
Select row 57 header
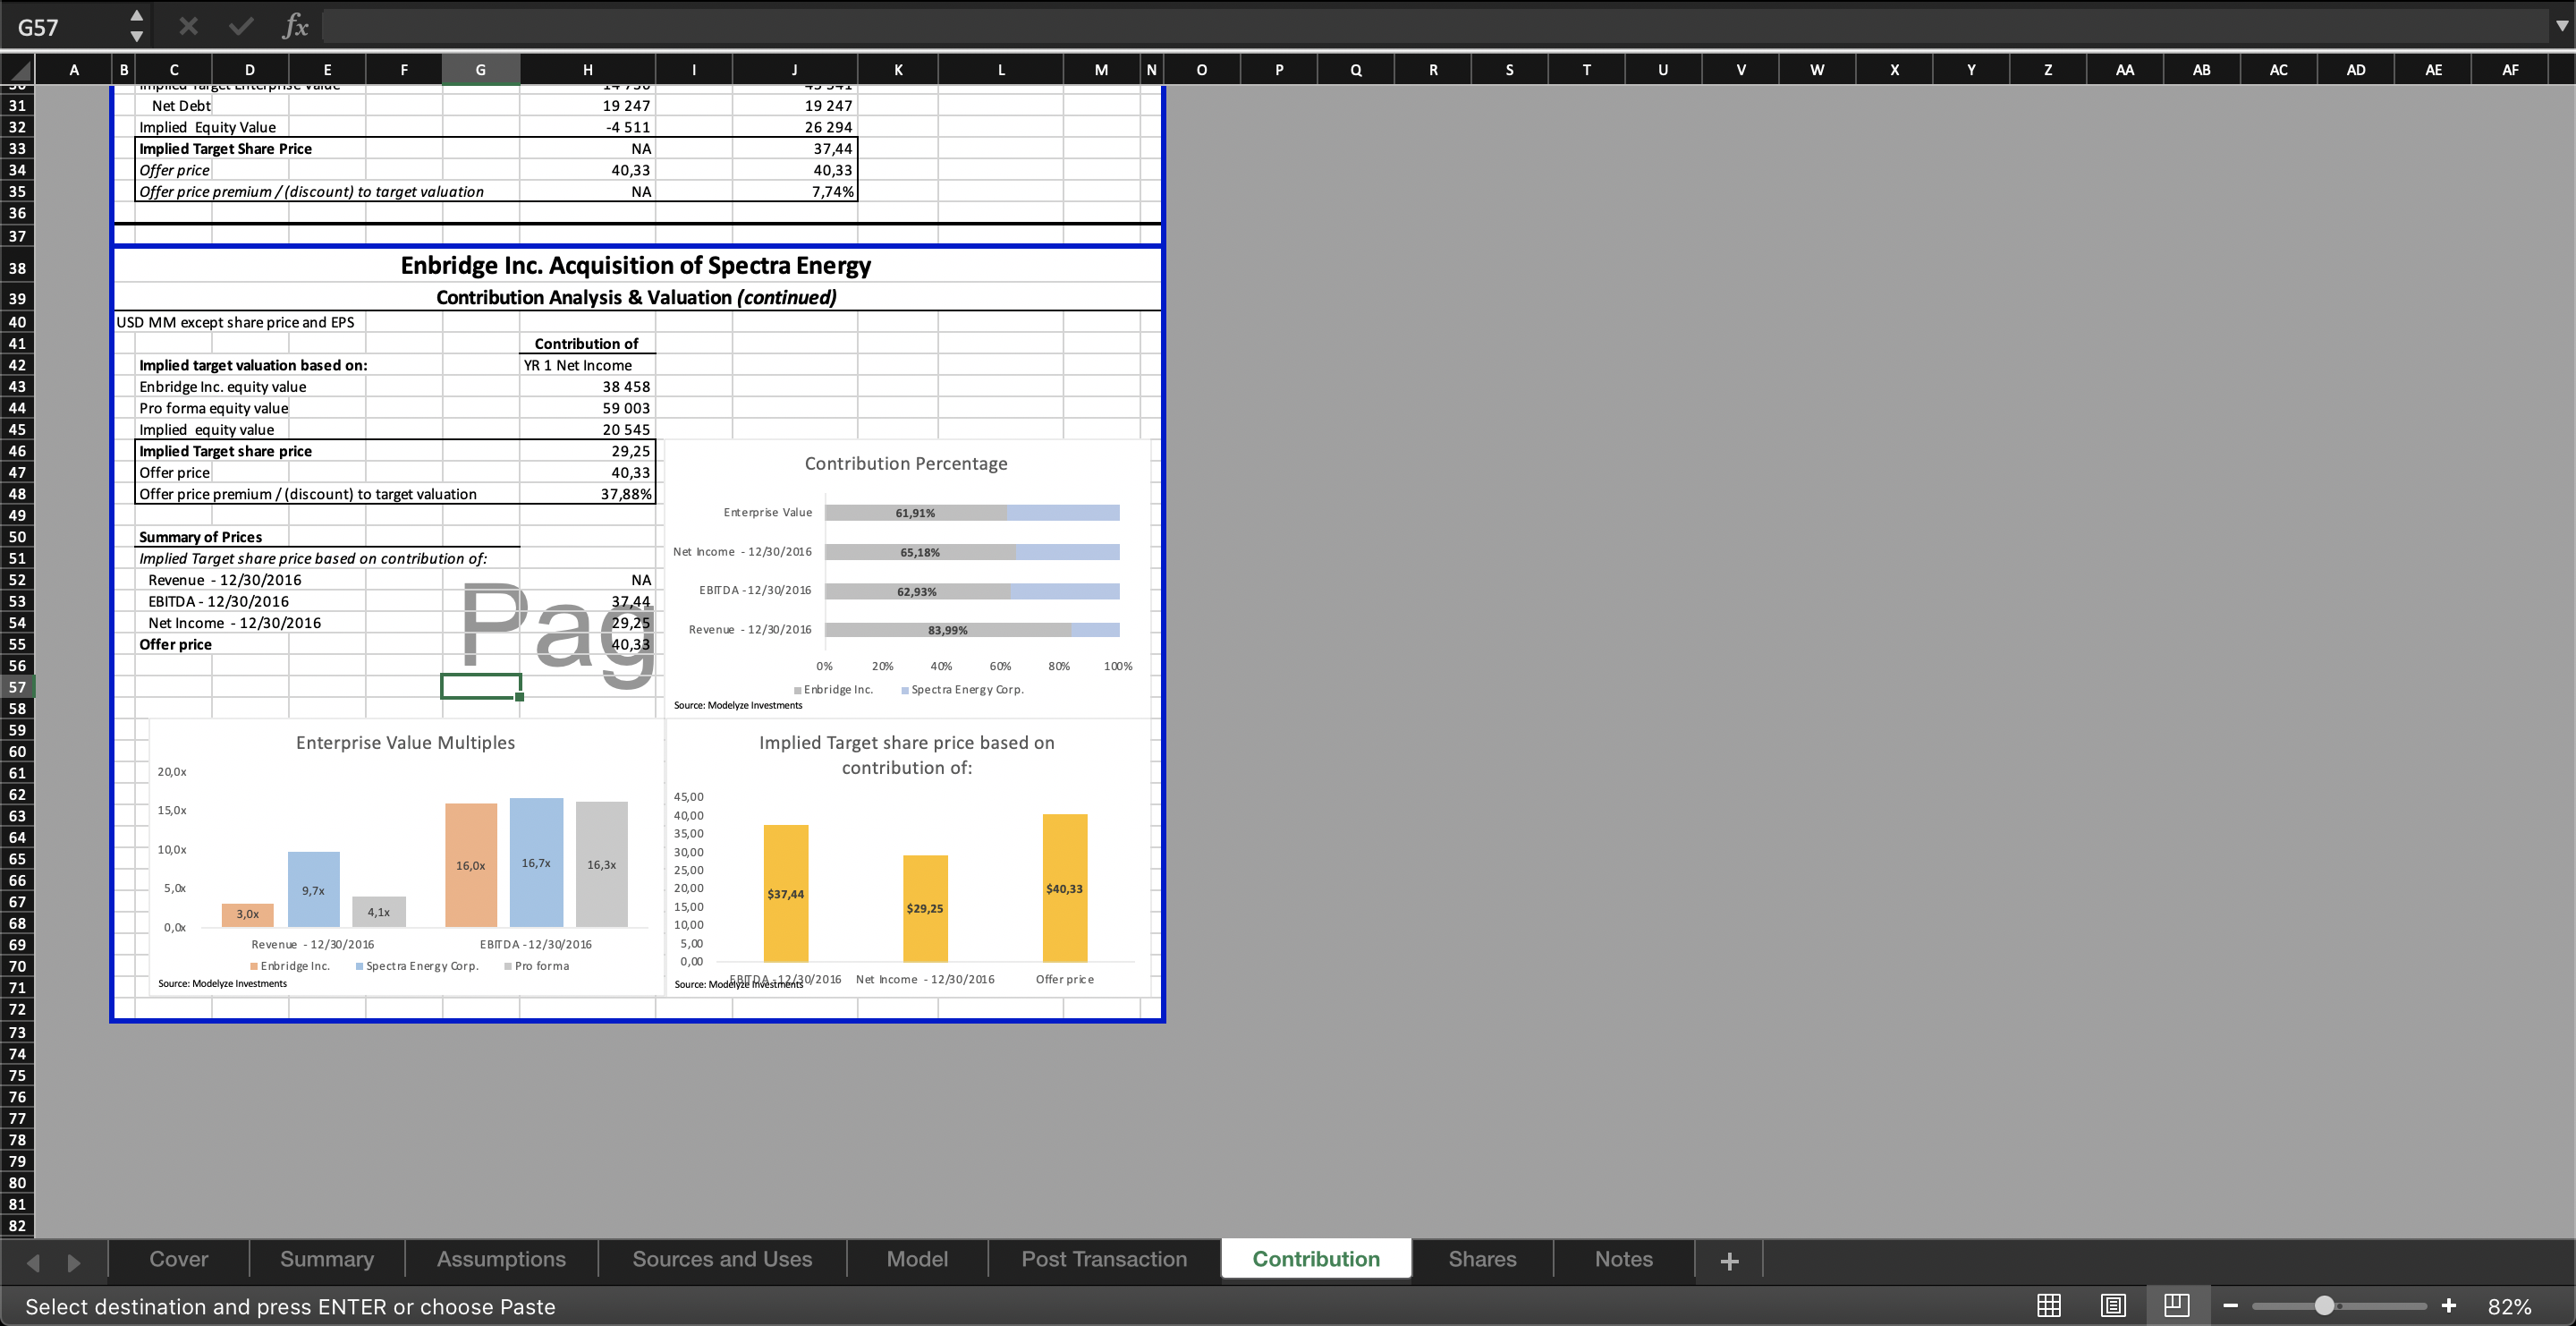17,687
